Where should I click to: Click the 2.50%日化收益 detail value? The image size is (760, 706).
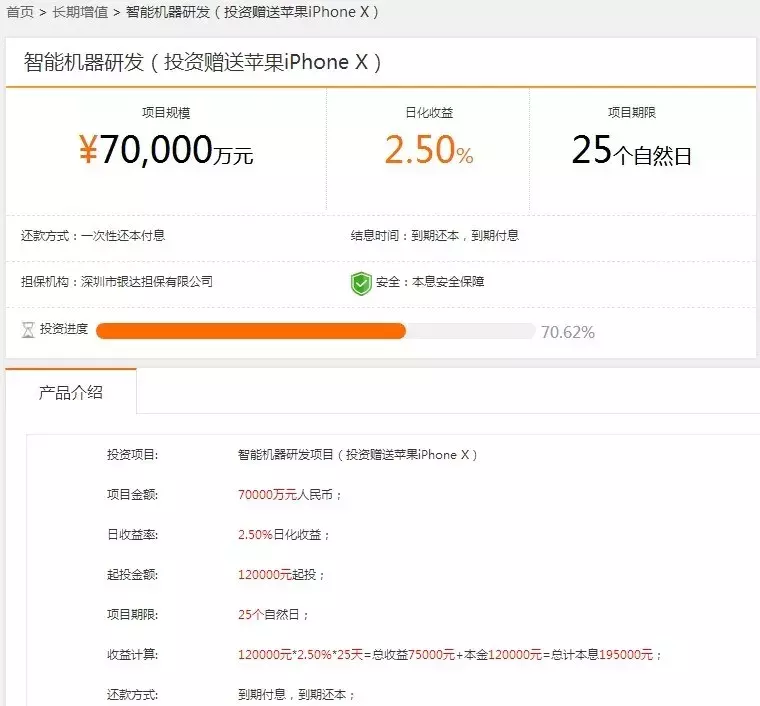tap(284, 534)
